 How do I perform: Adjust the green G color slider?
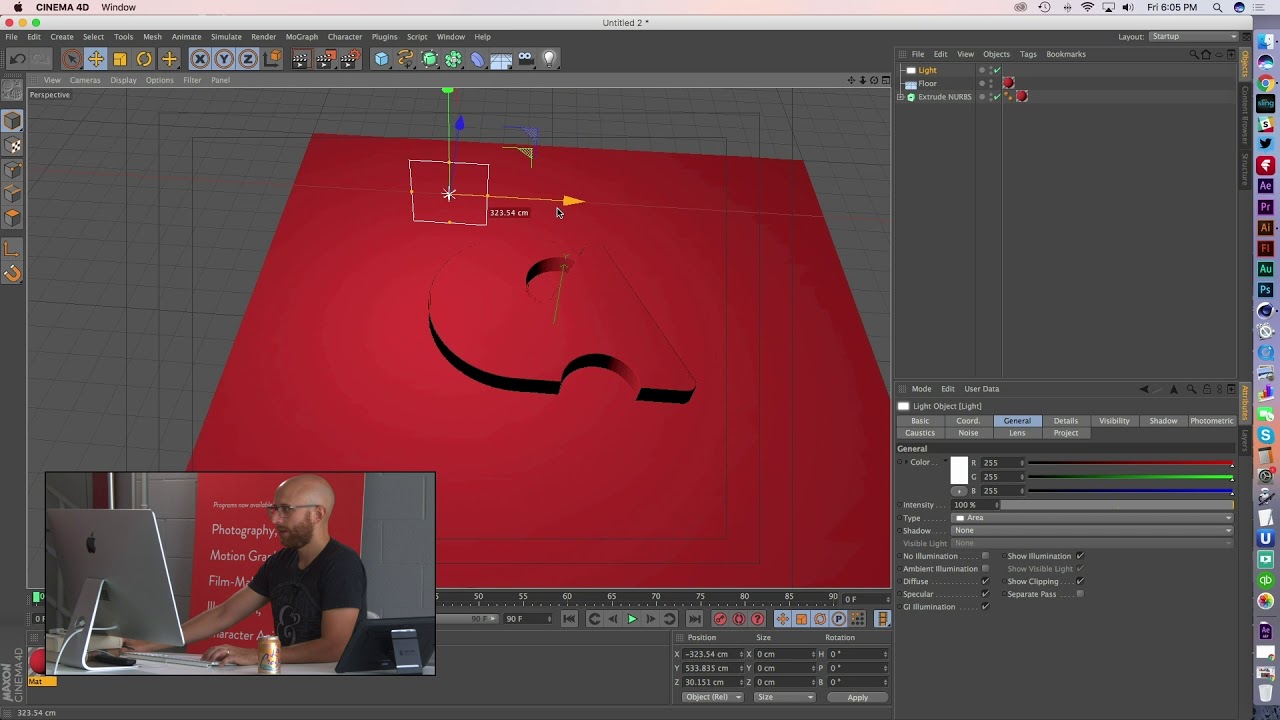coord(1131,477)
